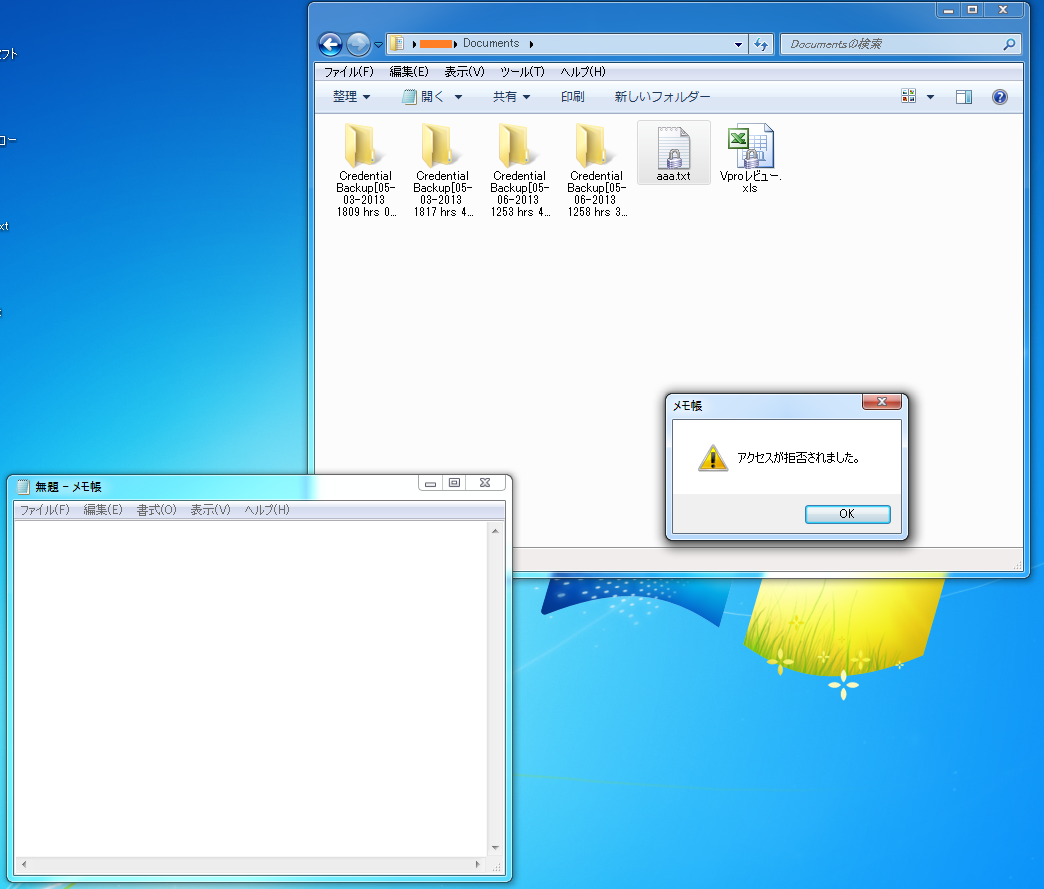Toggle the preview pane icon
1044x889 pixels.
963,97
